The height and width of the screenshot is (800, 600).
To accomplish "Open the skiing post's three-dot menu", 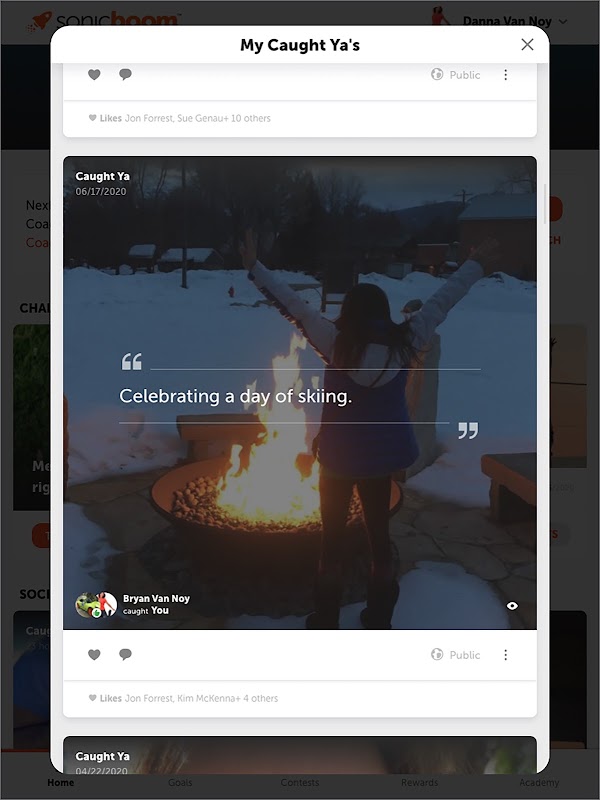I will (x=505, y=655).
